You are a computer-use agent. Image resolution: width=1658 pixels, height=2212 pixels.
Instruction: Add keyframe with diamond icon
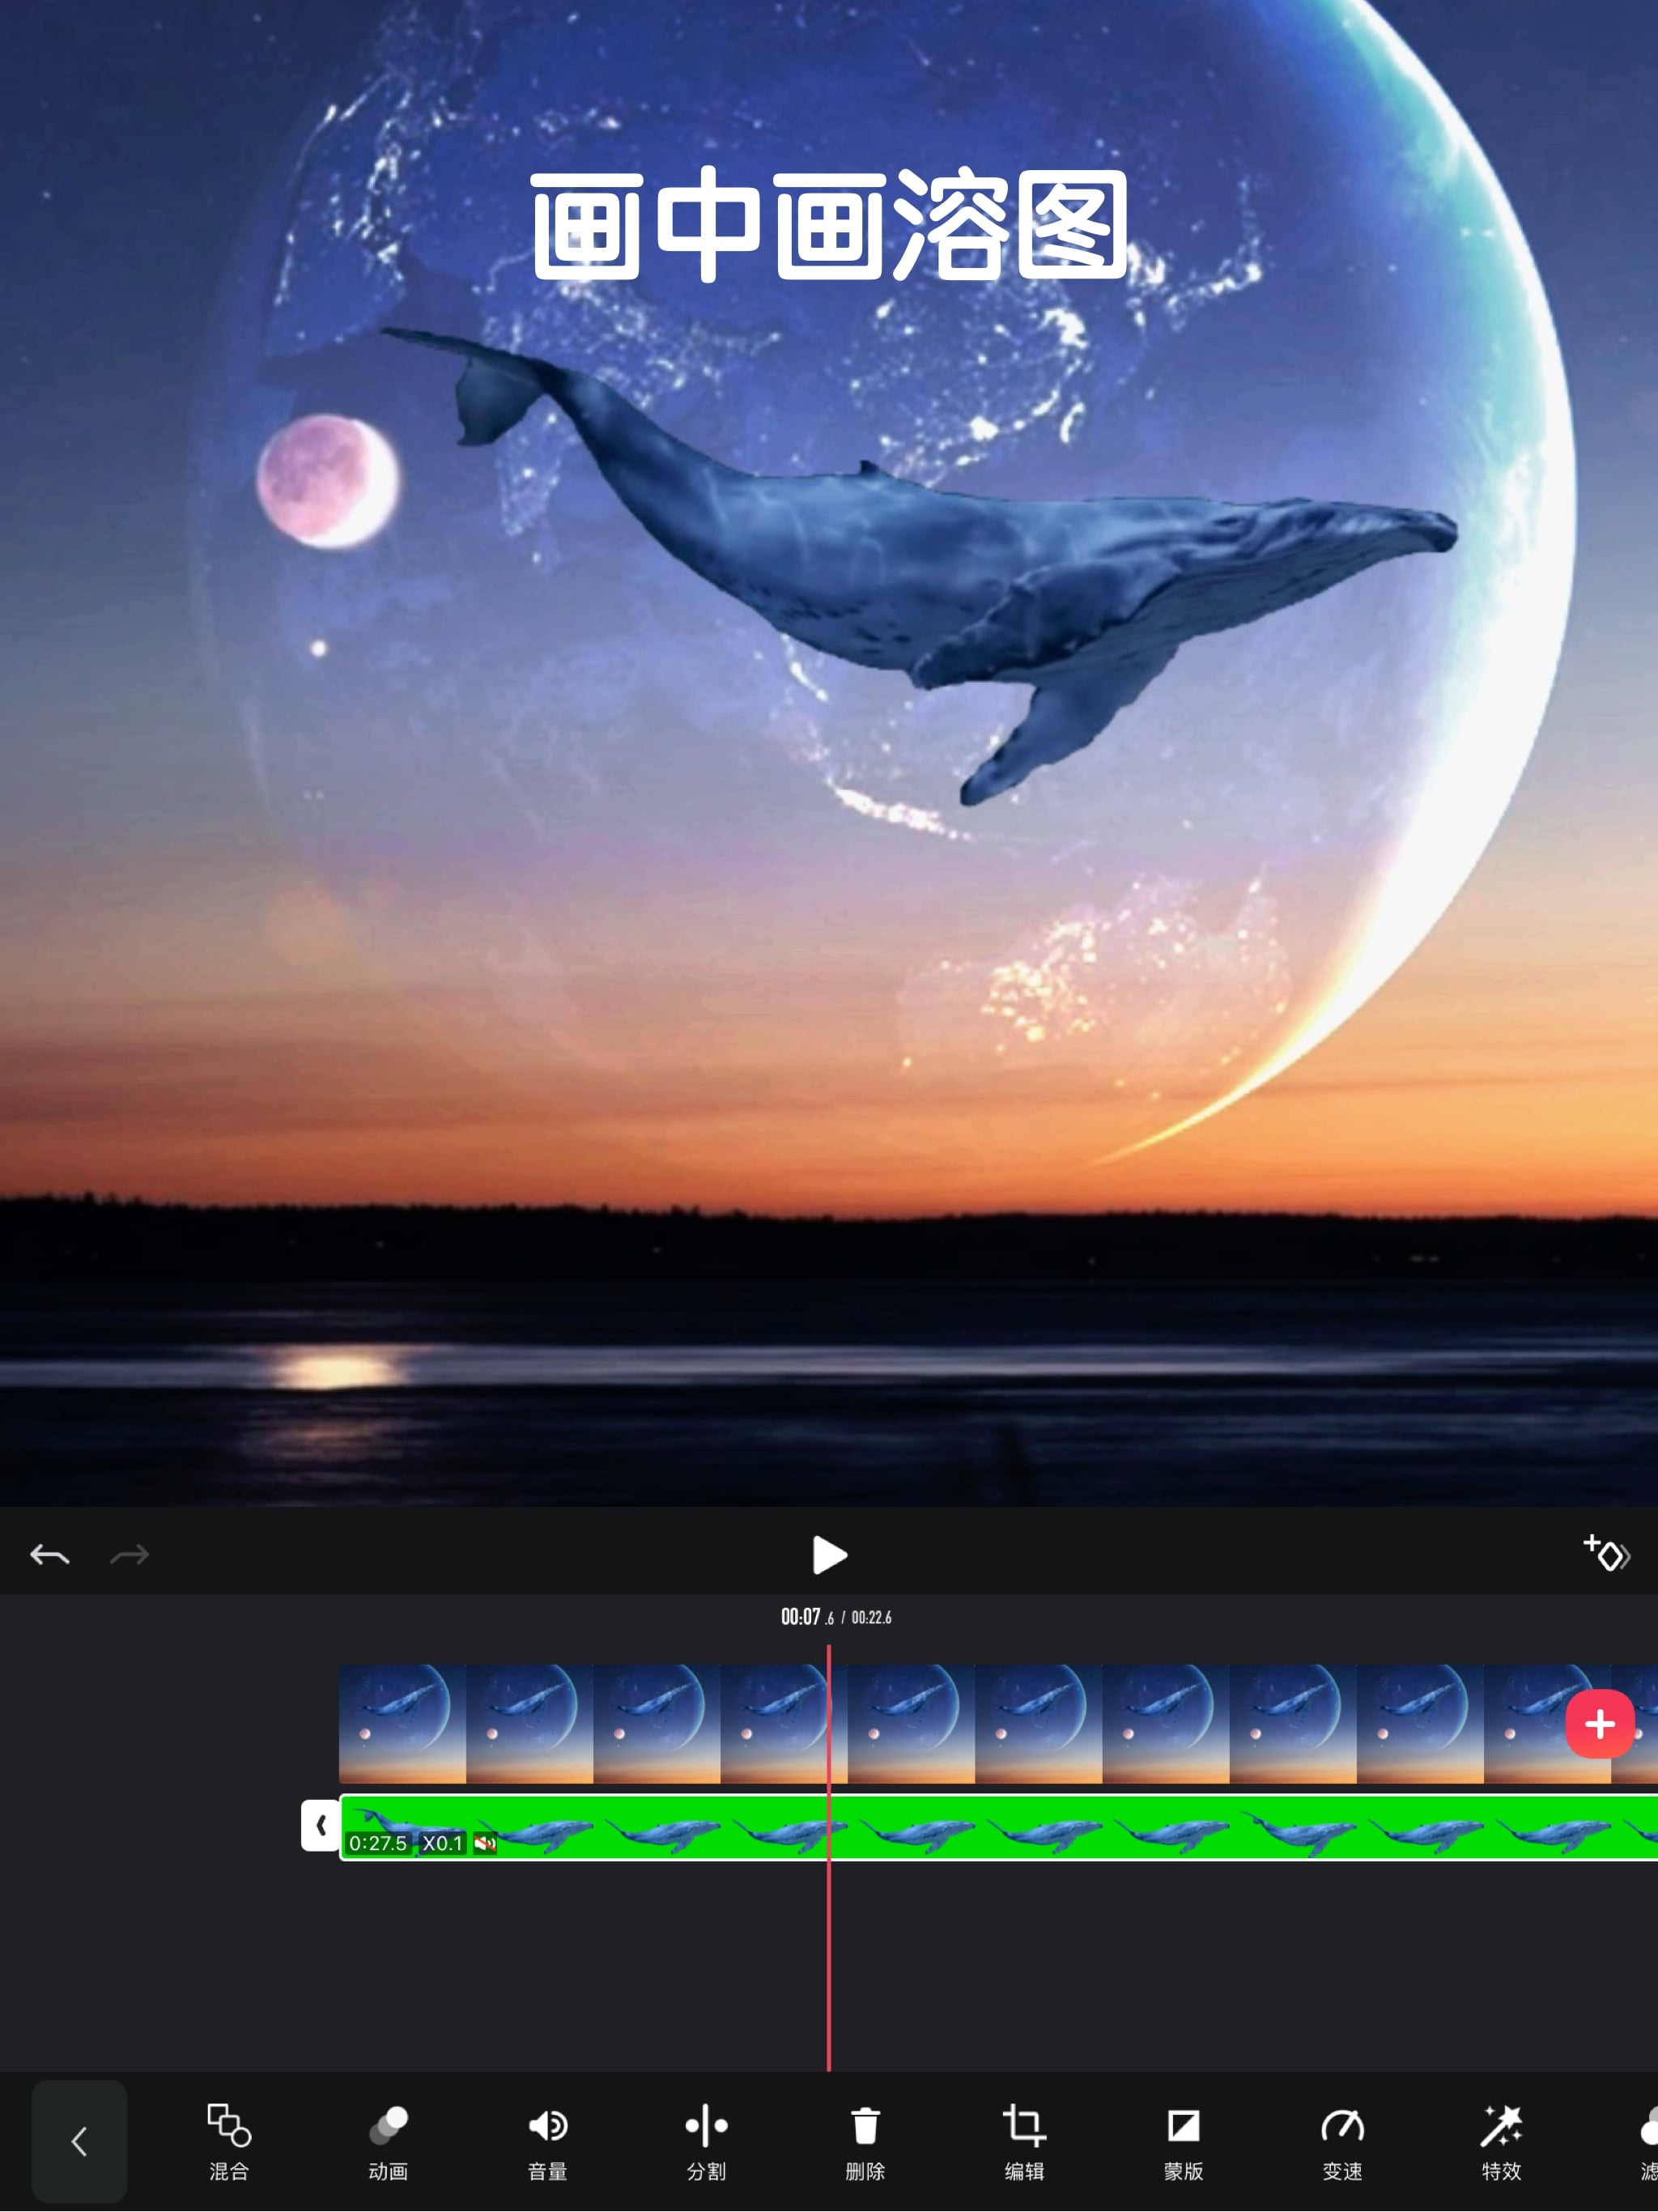[1606, 1555]
